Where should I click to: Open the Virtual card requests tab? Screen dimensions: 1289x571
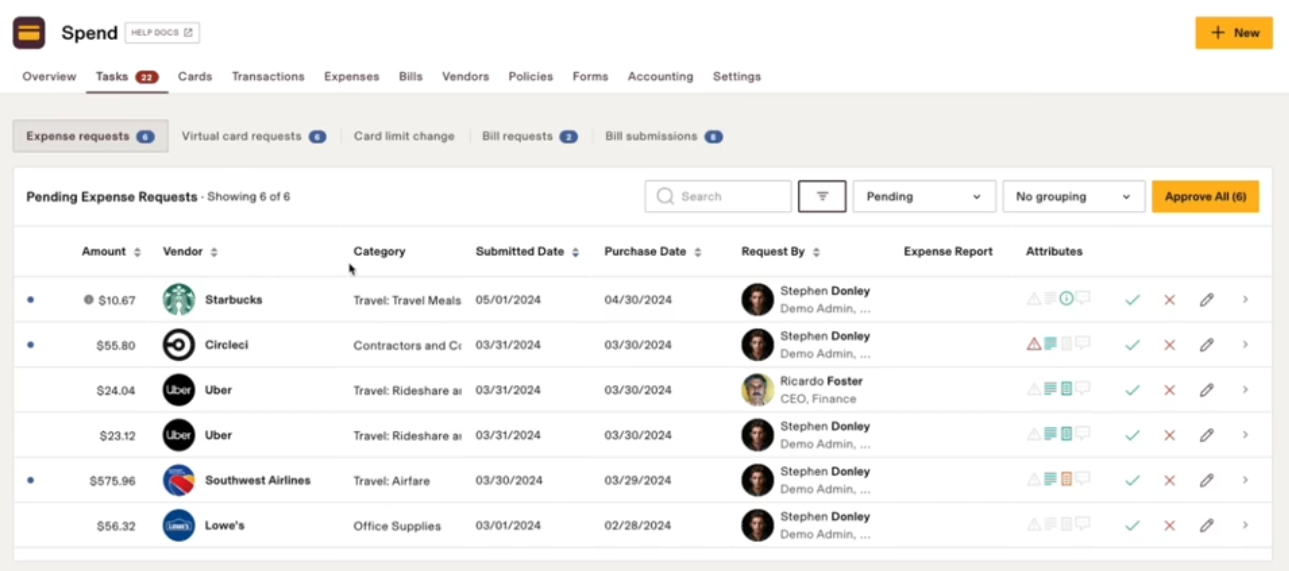(253, 136)
